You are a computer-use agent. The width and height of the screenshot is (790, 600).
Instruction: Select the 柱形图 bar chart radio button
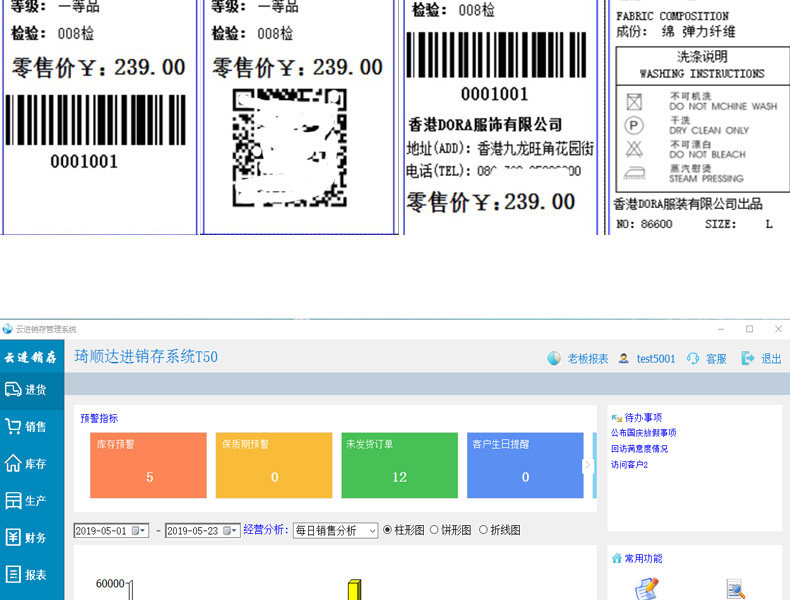pyautogui.click(x=387, y=530)
